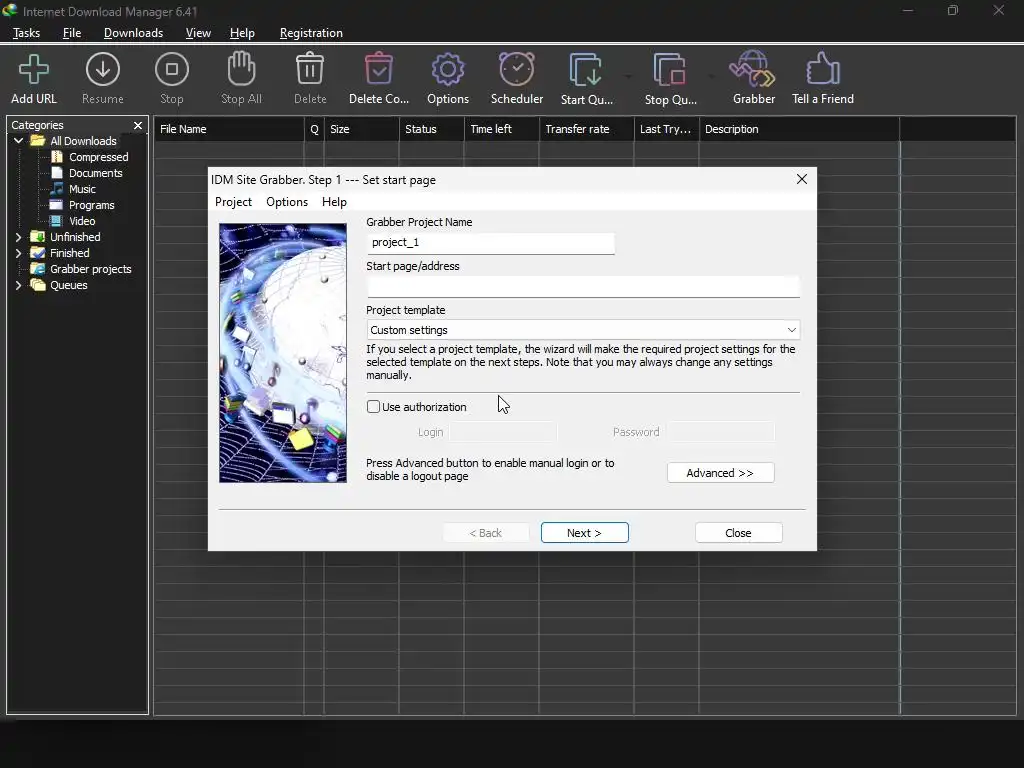Select the Documents category
The image size is (1024, 768).
(95, 173)
